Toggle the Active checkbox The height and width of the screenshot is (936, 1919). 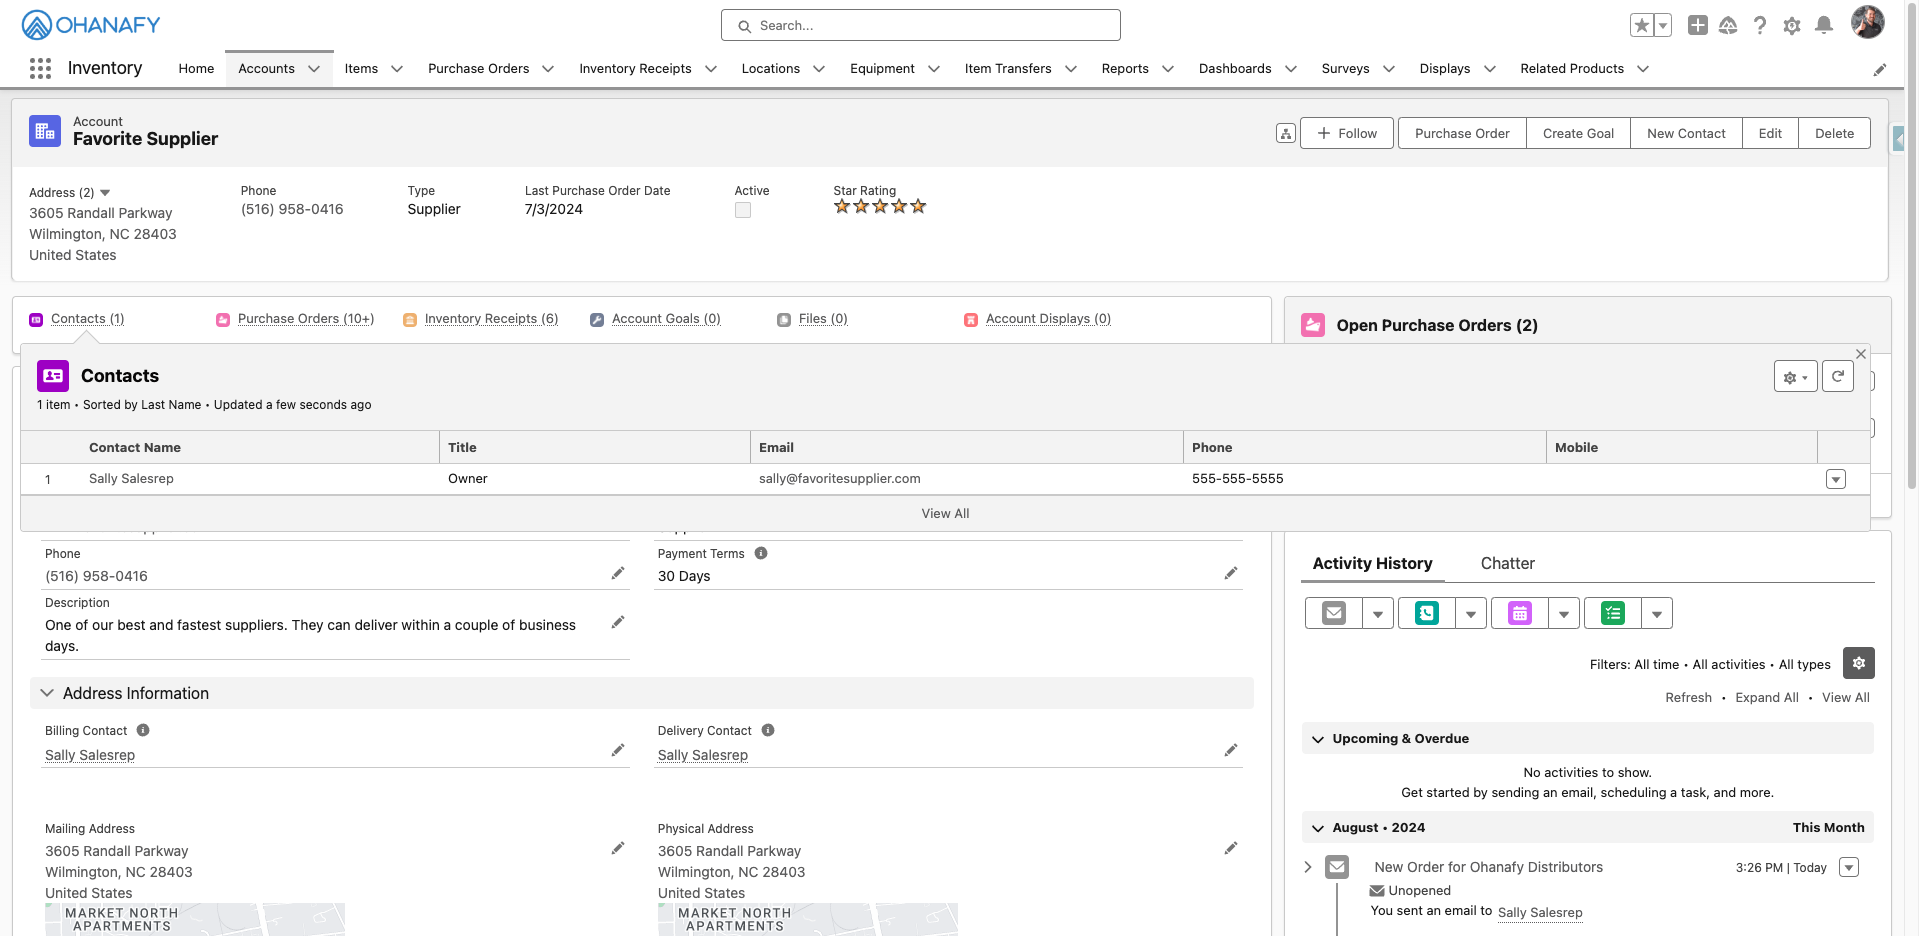pyautogui.click(x=743, y=210)
